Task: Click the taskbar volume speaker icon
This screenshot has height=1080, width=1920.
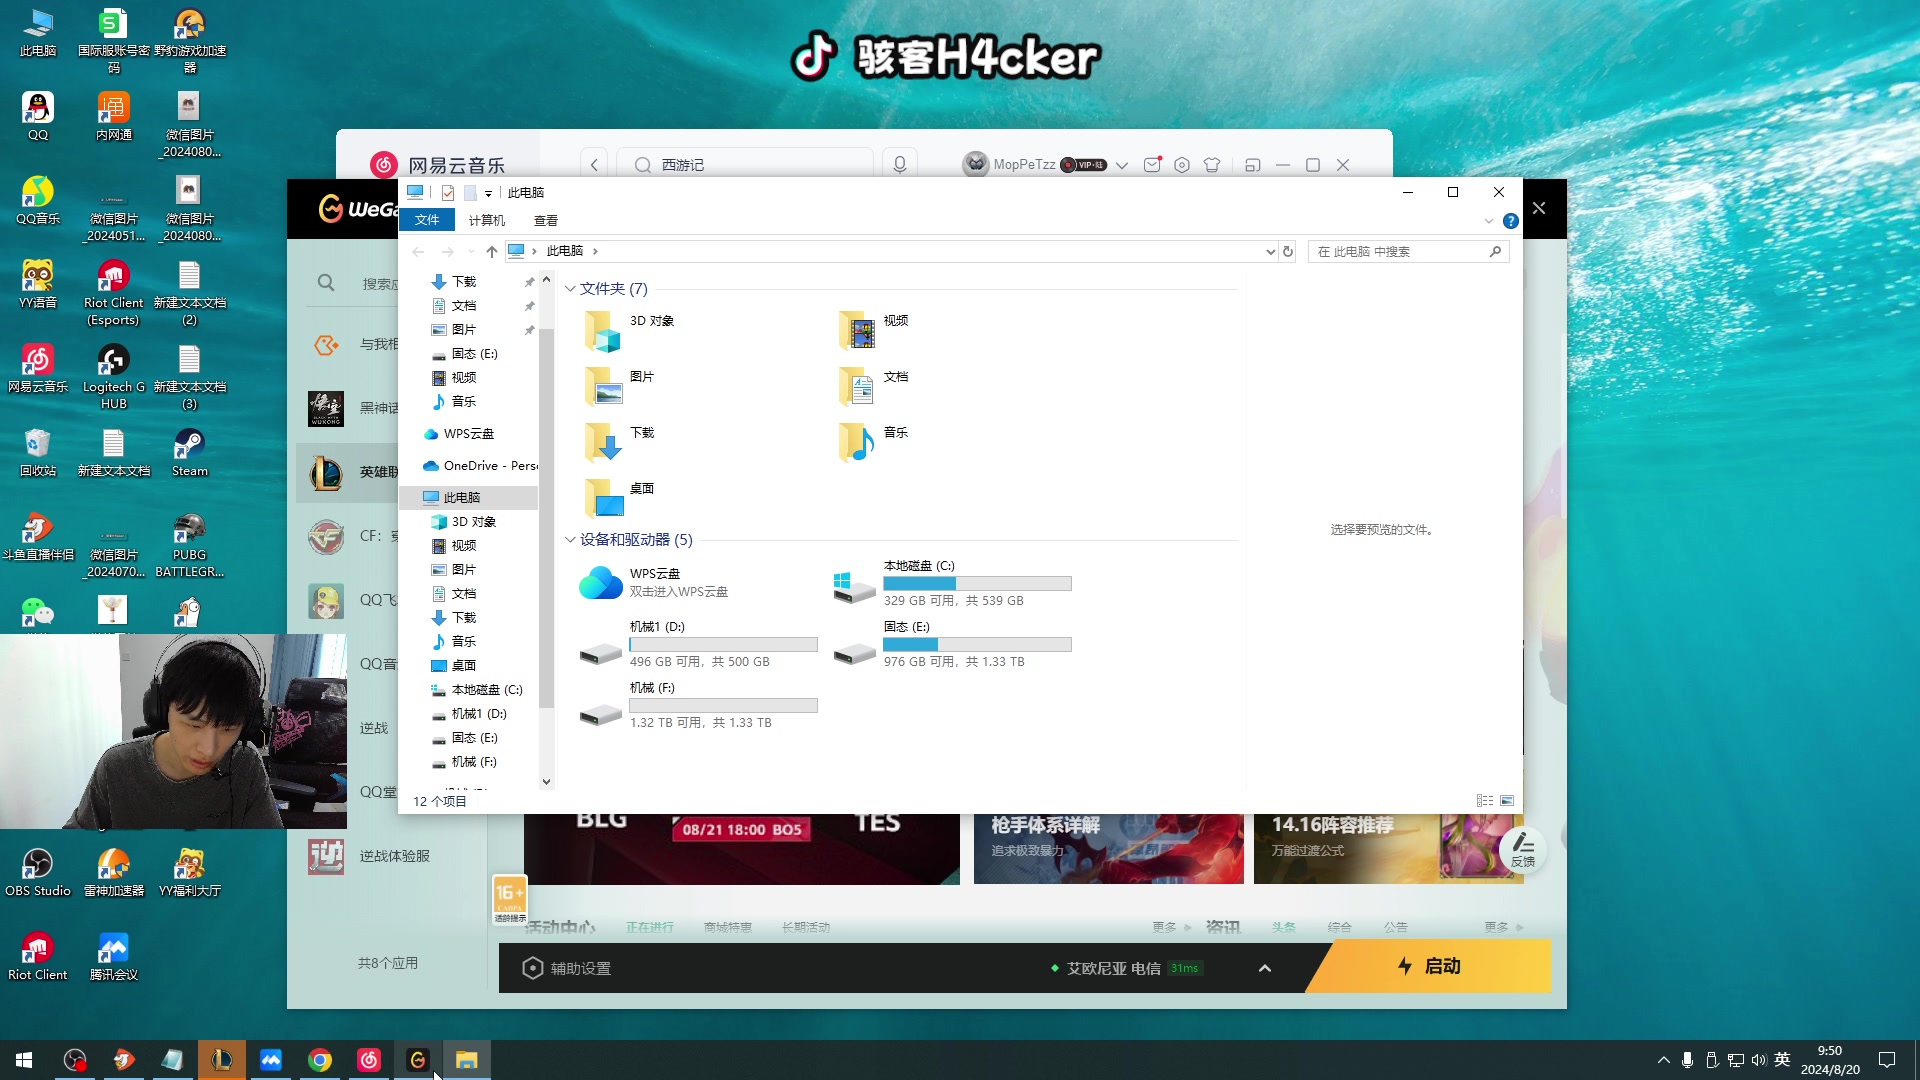Action: (1759, 1060)
